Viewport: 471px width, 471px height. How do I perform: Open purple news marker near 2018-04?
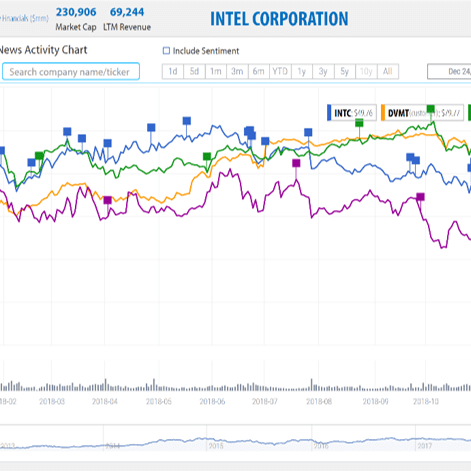point(107,200)
